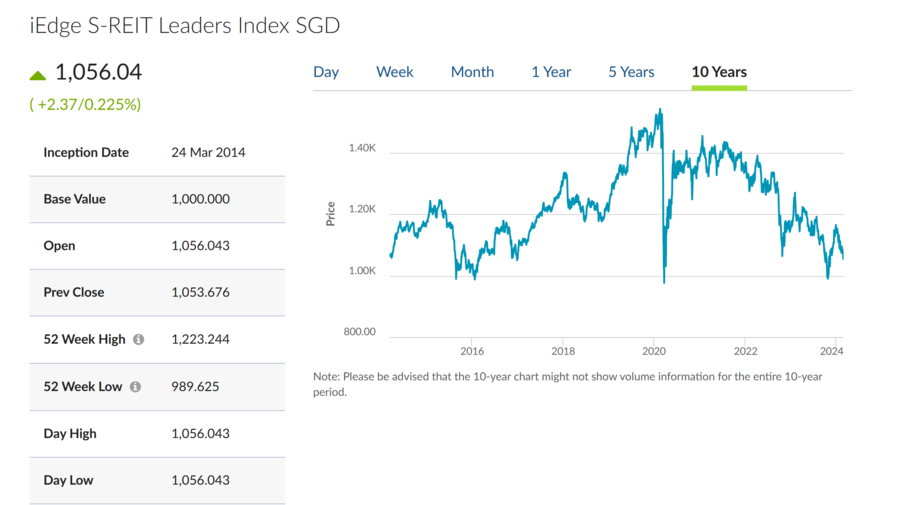The height and width of the screenshot is (505, 900).
Task: Click the date 24 Mar 2014
Action: tap(208, 152)
